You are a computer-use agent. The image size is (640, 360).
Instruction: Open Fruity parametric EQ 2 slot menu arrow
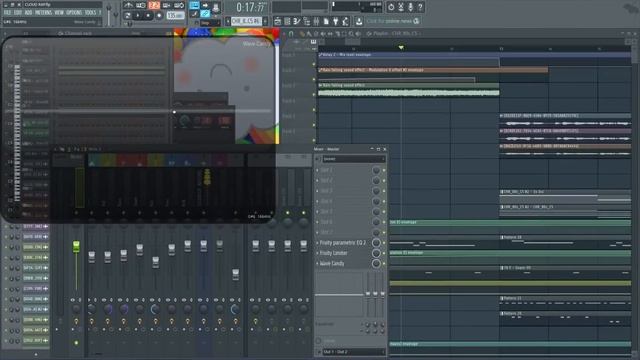318,243
